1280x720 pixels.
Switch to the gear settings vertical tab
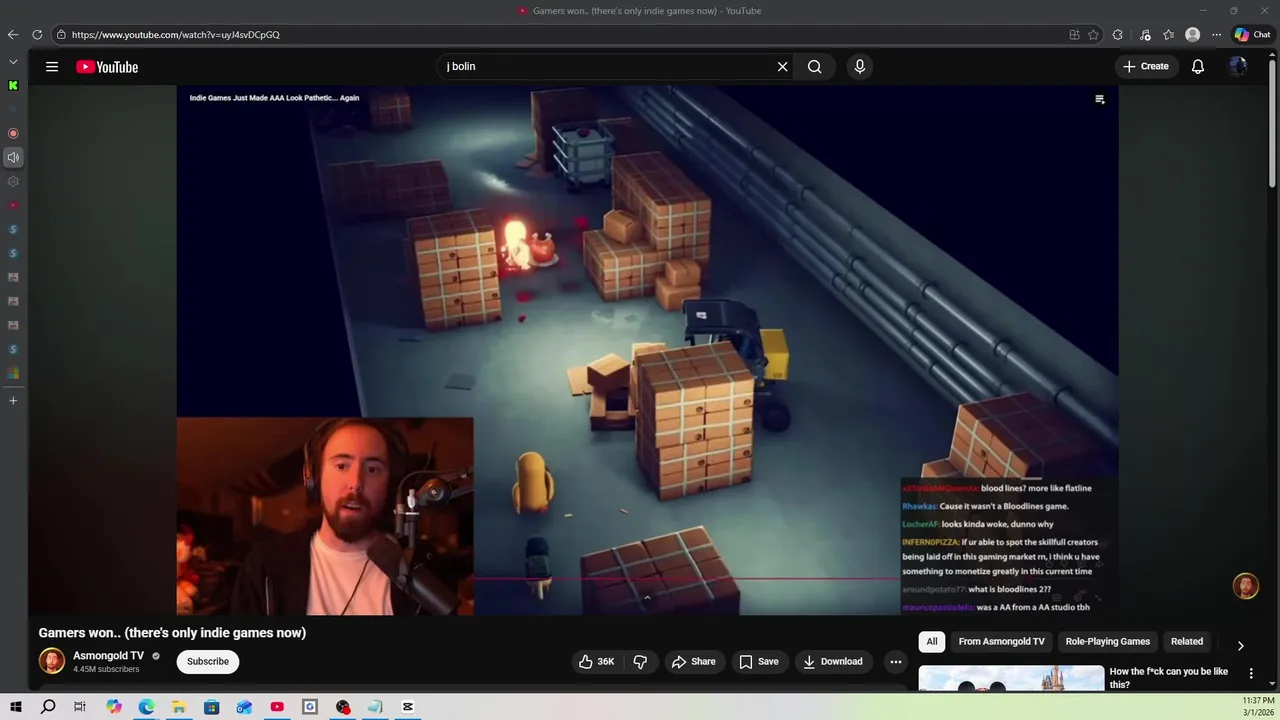[x=13, y=181]
